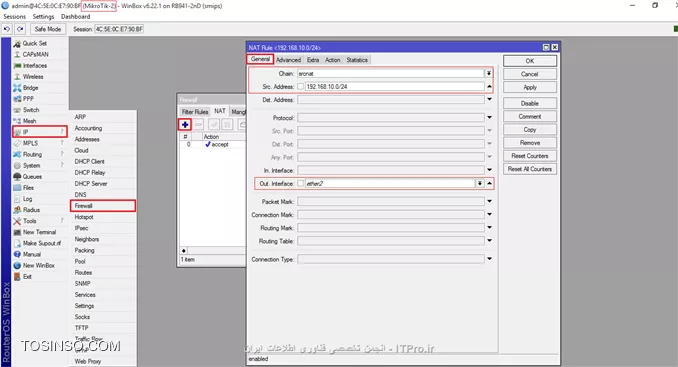Open New Terminal from sidebar

coord(40,232)
